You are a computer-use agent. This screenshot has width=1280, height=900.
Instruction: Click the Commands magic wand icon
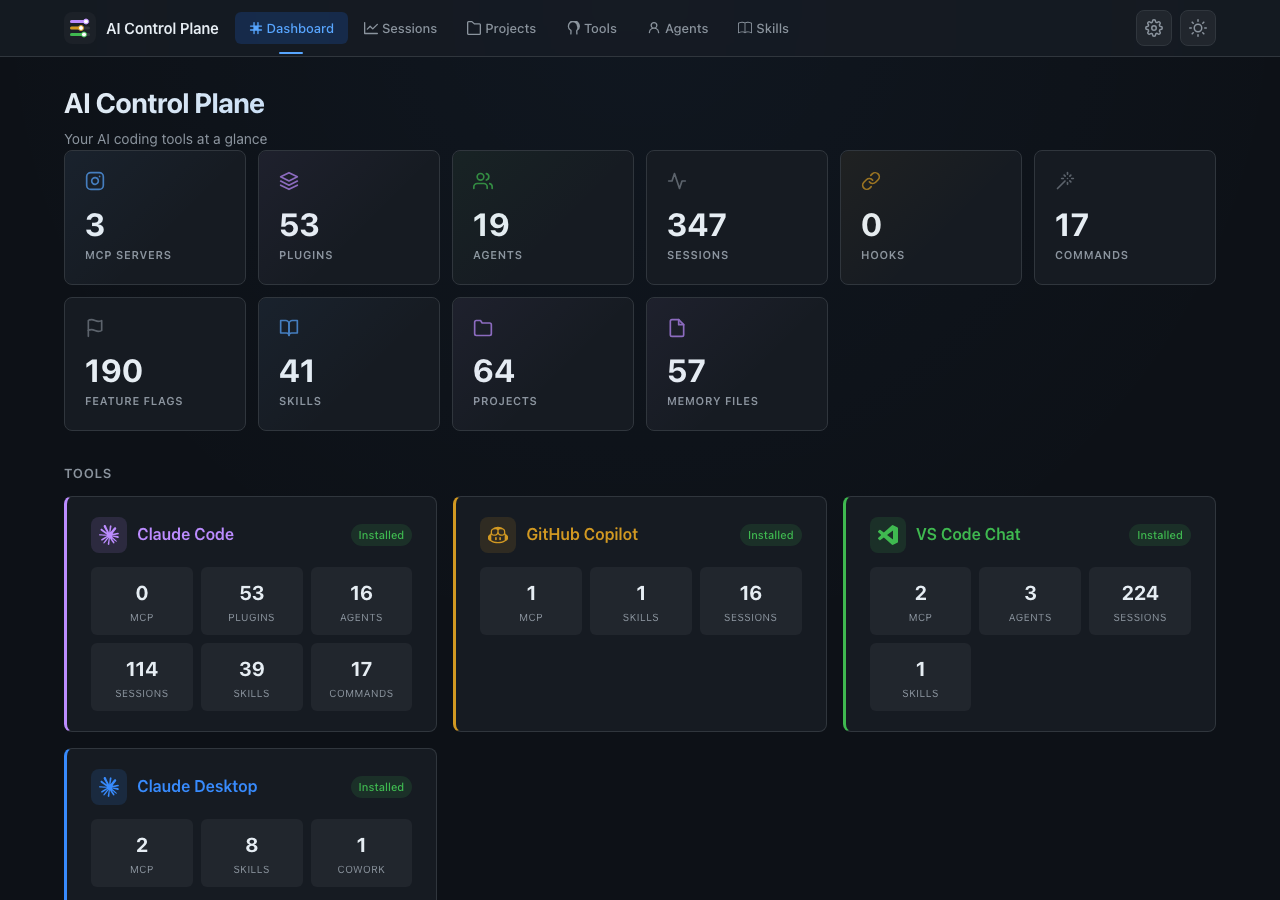coord(1065,181)
